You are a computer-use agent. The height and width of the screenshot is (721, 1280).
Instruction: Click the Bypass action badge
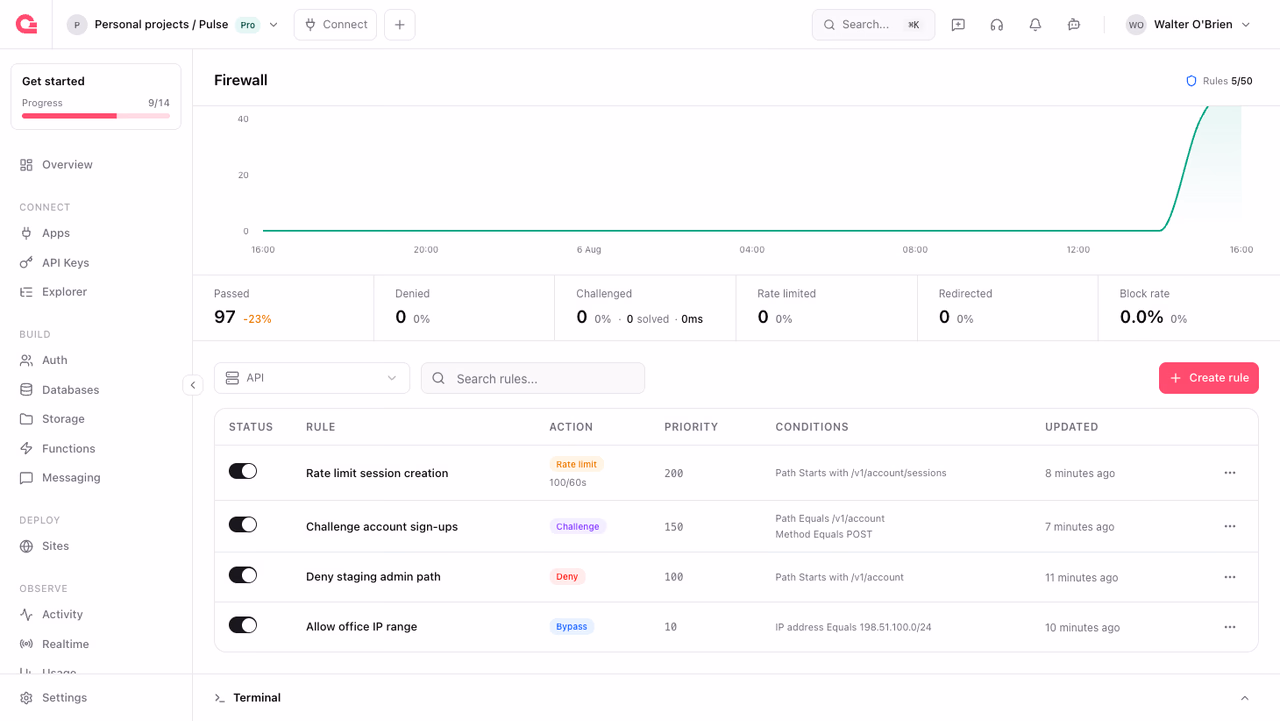(x=572, y=627)
